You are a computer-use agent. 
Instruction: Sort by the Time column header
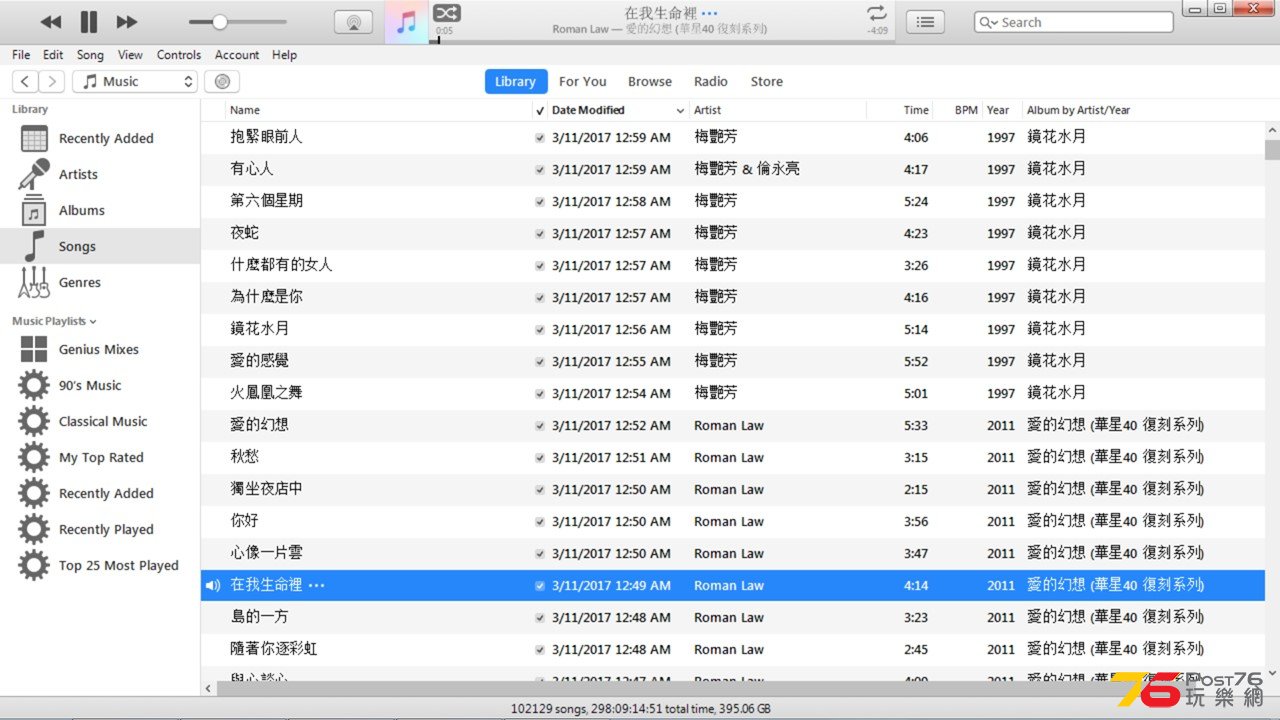pyautogui.click(x=900, y=110)
